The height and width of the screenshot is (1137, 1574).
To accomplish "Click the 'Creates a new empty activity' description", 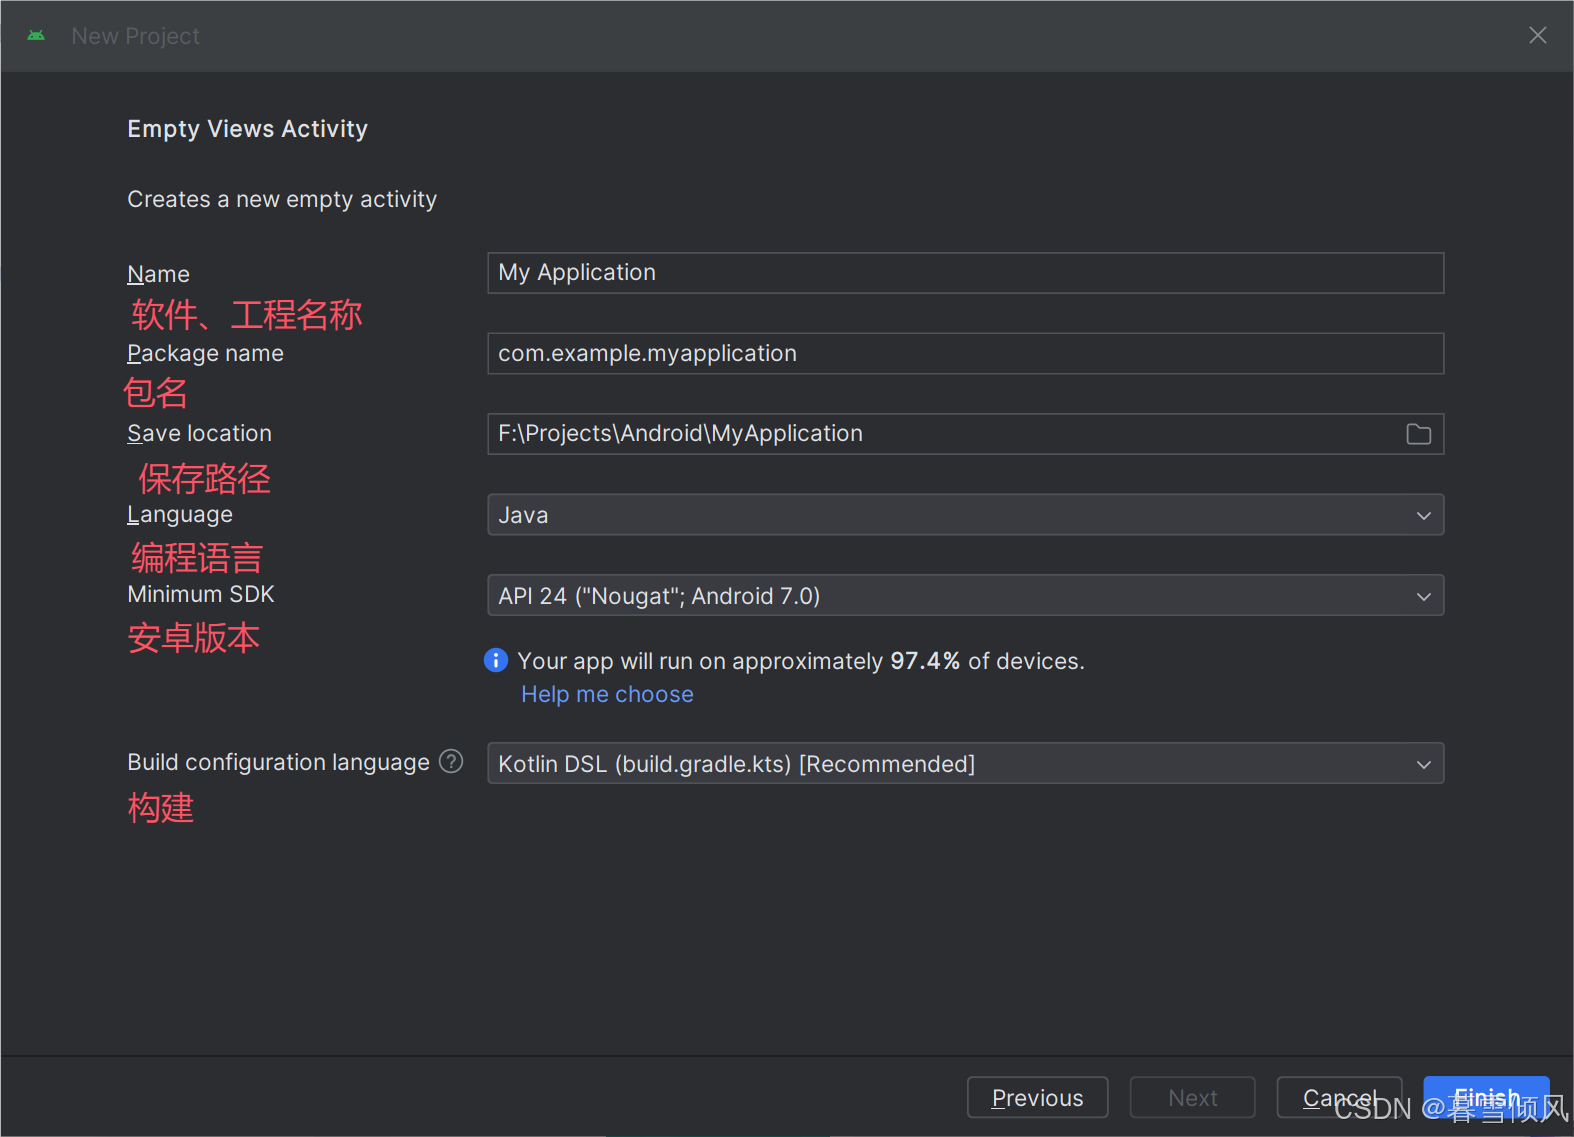I will click(282, 200).
